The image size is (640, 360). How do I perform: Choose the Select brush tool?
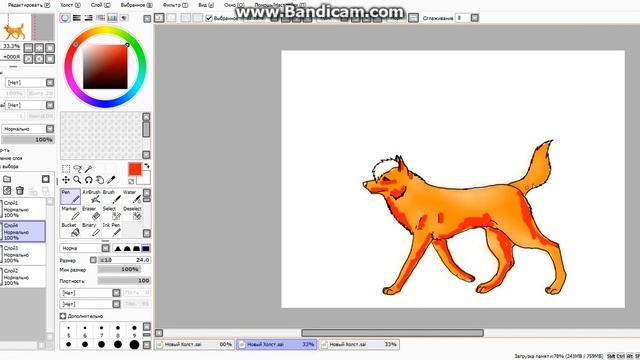point(111,213)
